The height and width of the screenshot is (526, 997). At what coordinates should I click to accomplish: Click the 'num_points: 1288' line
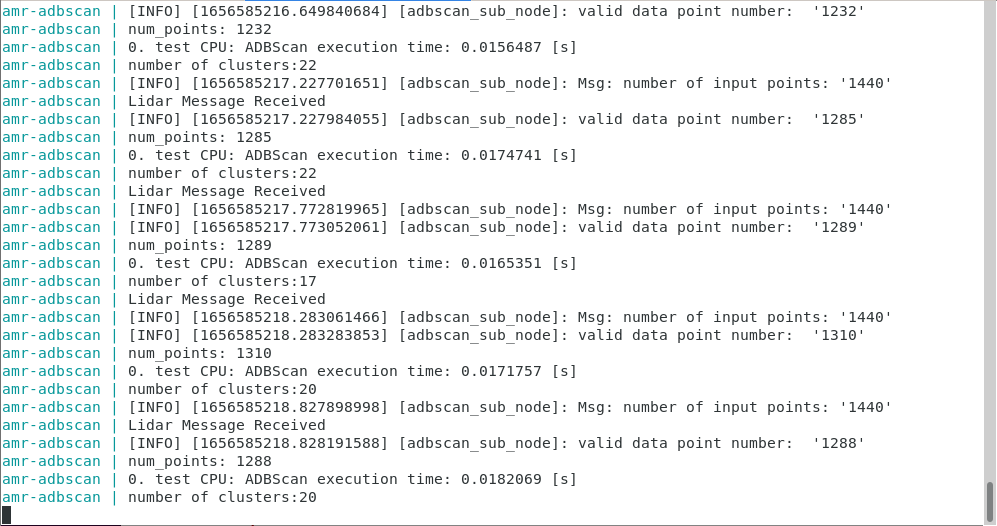pos(199,461)
